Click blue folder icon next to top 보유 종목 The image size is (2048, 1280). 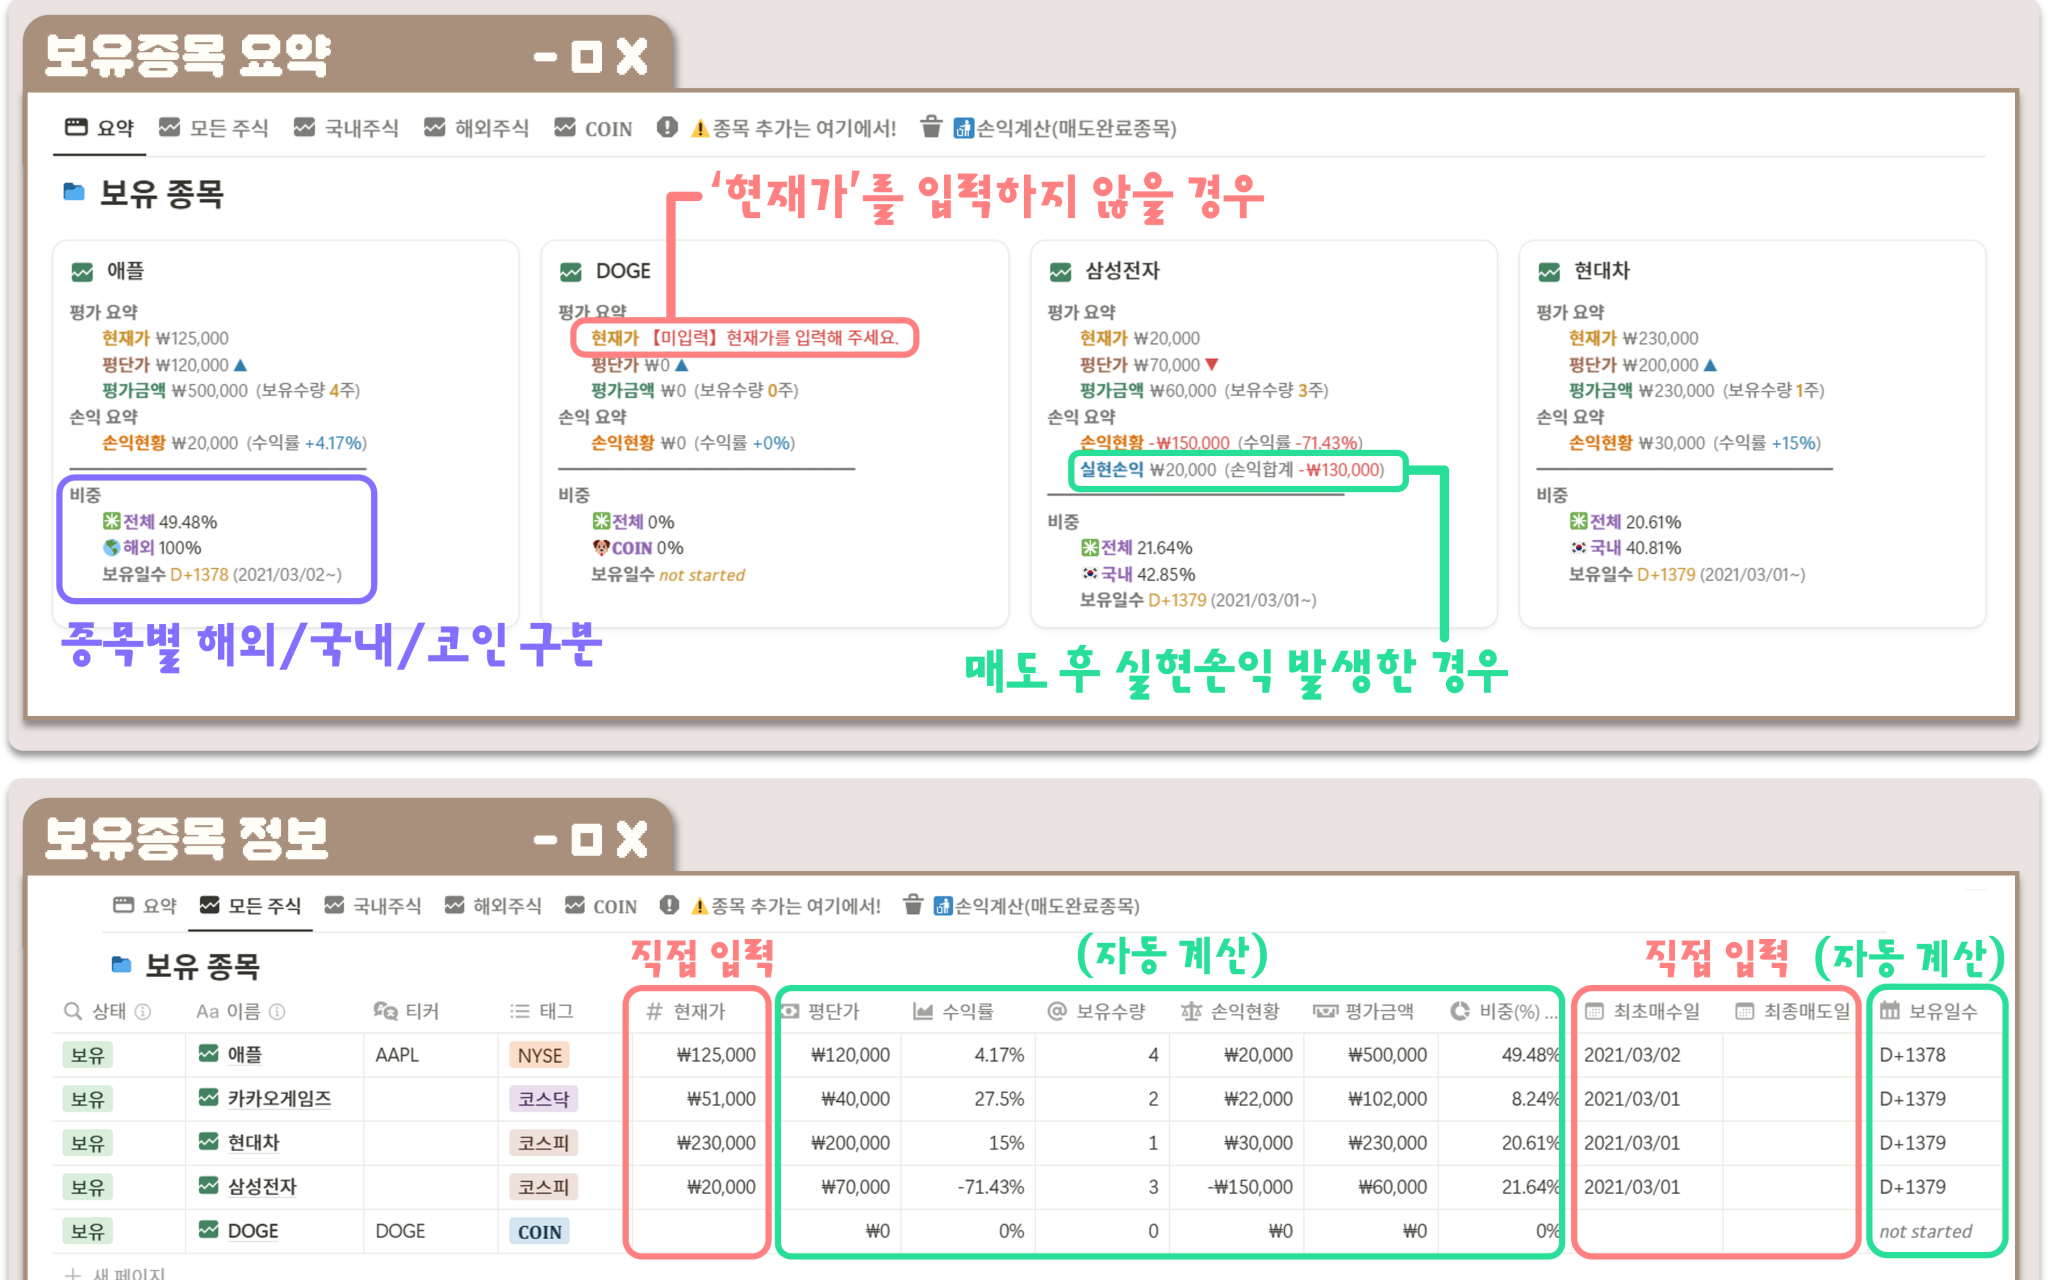tap(74, 192)
